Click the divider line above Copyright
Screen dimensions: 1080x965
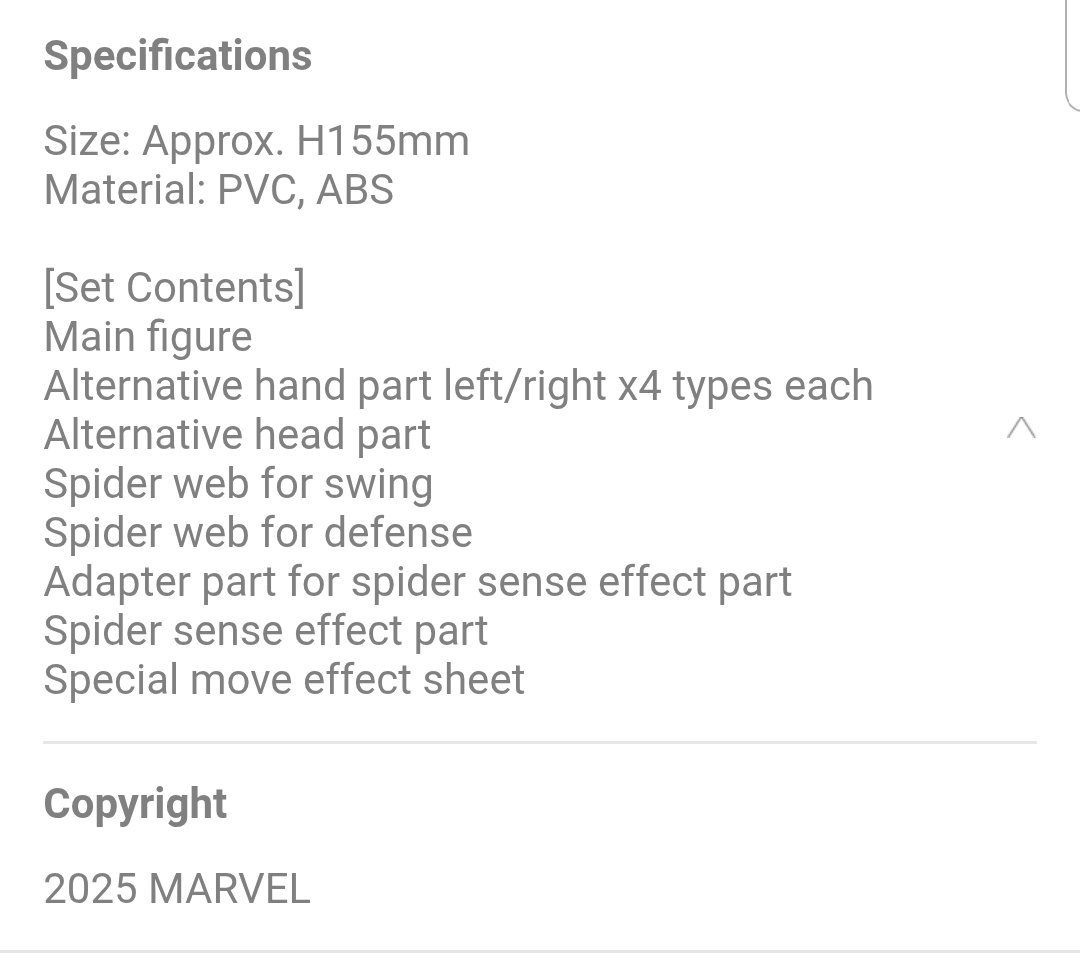click(540, 743)
